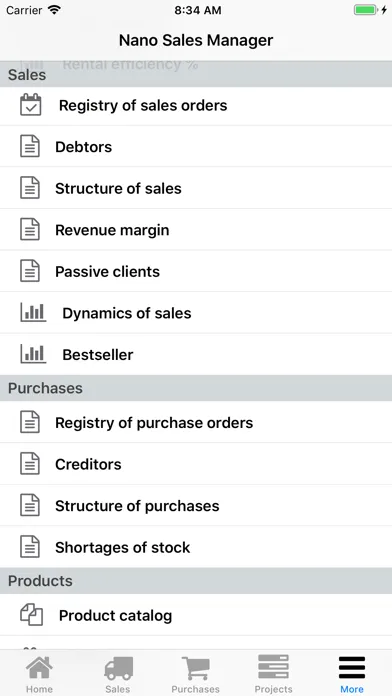
Task: Open the Purchases cart tab
Action: click(195, 674)
